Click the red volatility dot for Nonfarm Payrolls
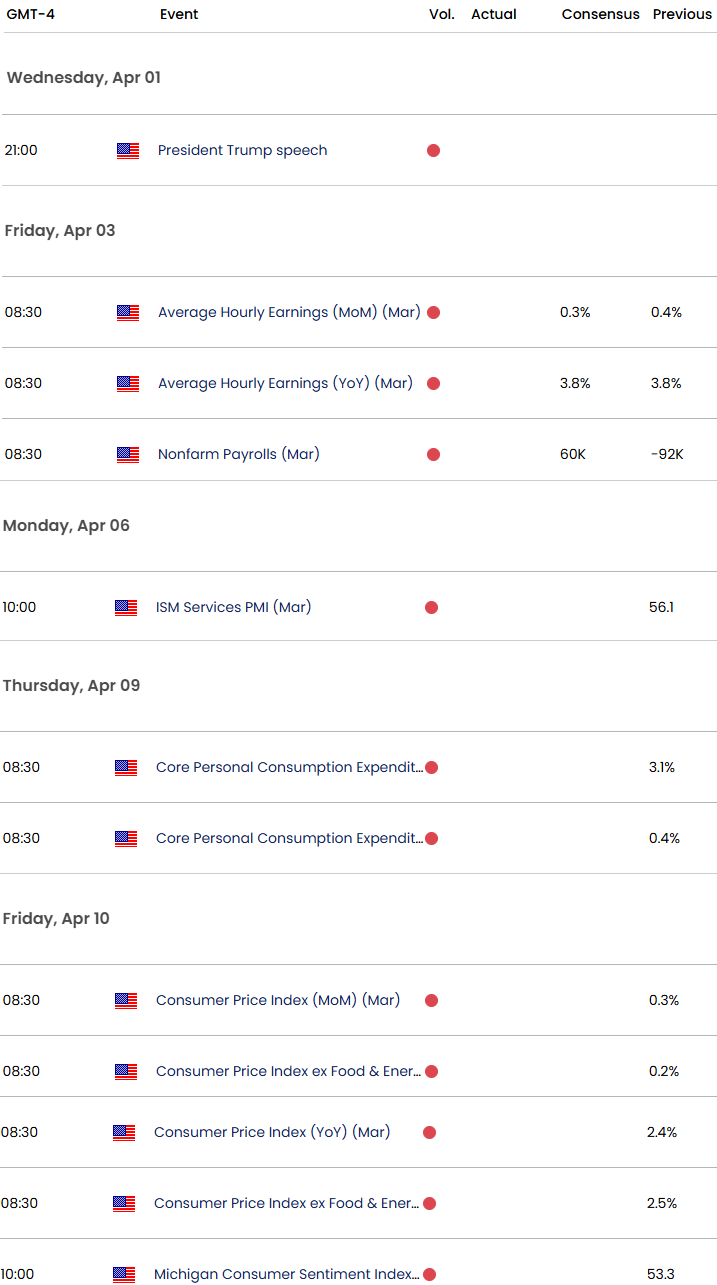The height and width of the screenshot is (1285, 717). [x=433, y=455]
